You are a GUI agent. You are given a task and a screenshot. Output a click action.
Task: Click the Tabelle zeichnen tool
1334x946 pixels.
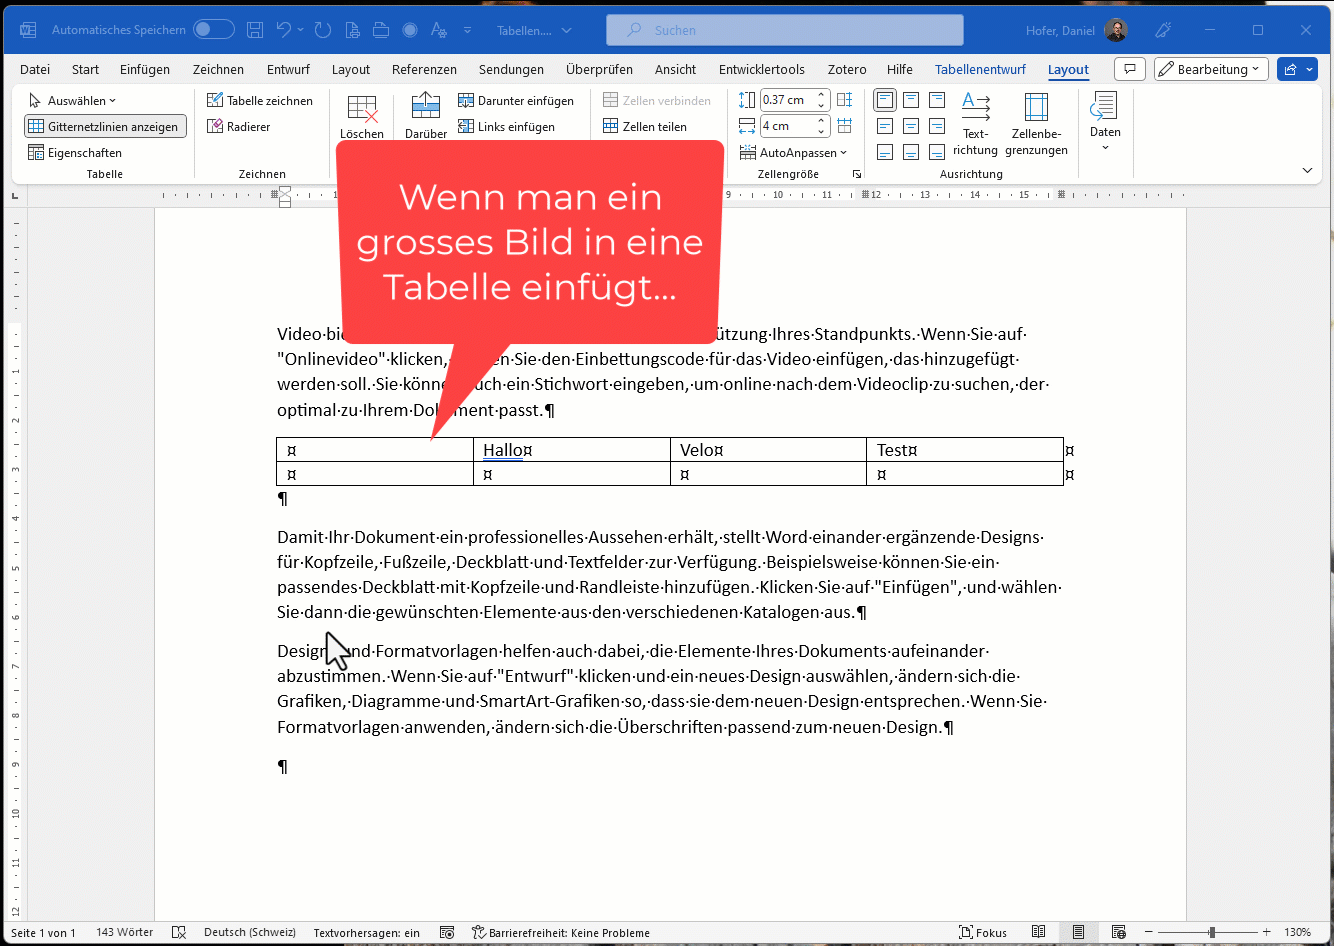click(259, 101)
